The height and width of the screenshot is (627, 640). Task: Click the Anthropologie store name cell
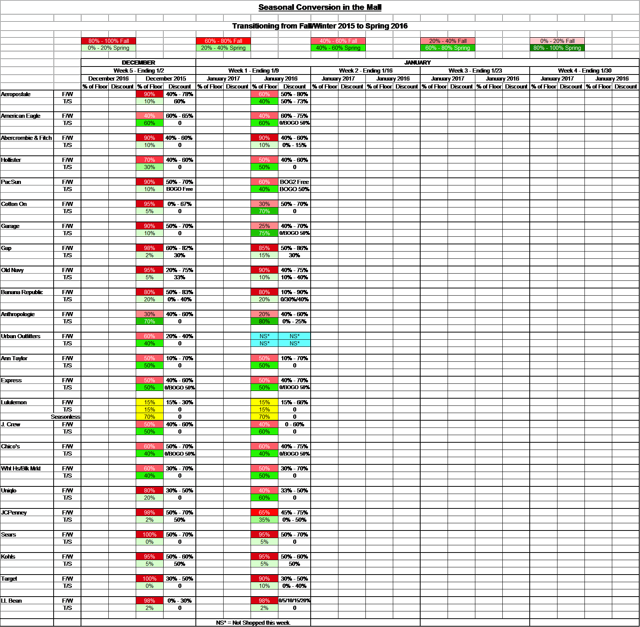click(27, 314)
